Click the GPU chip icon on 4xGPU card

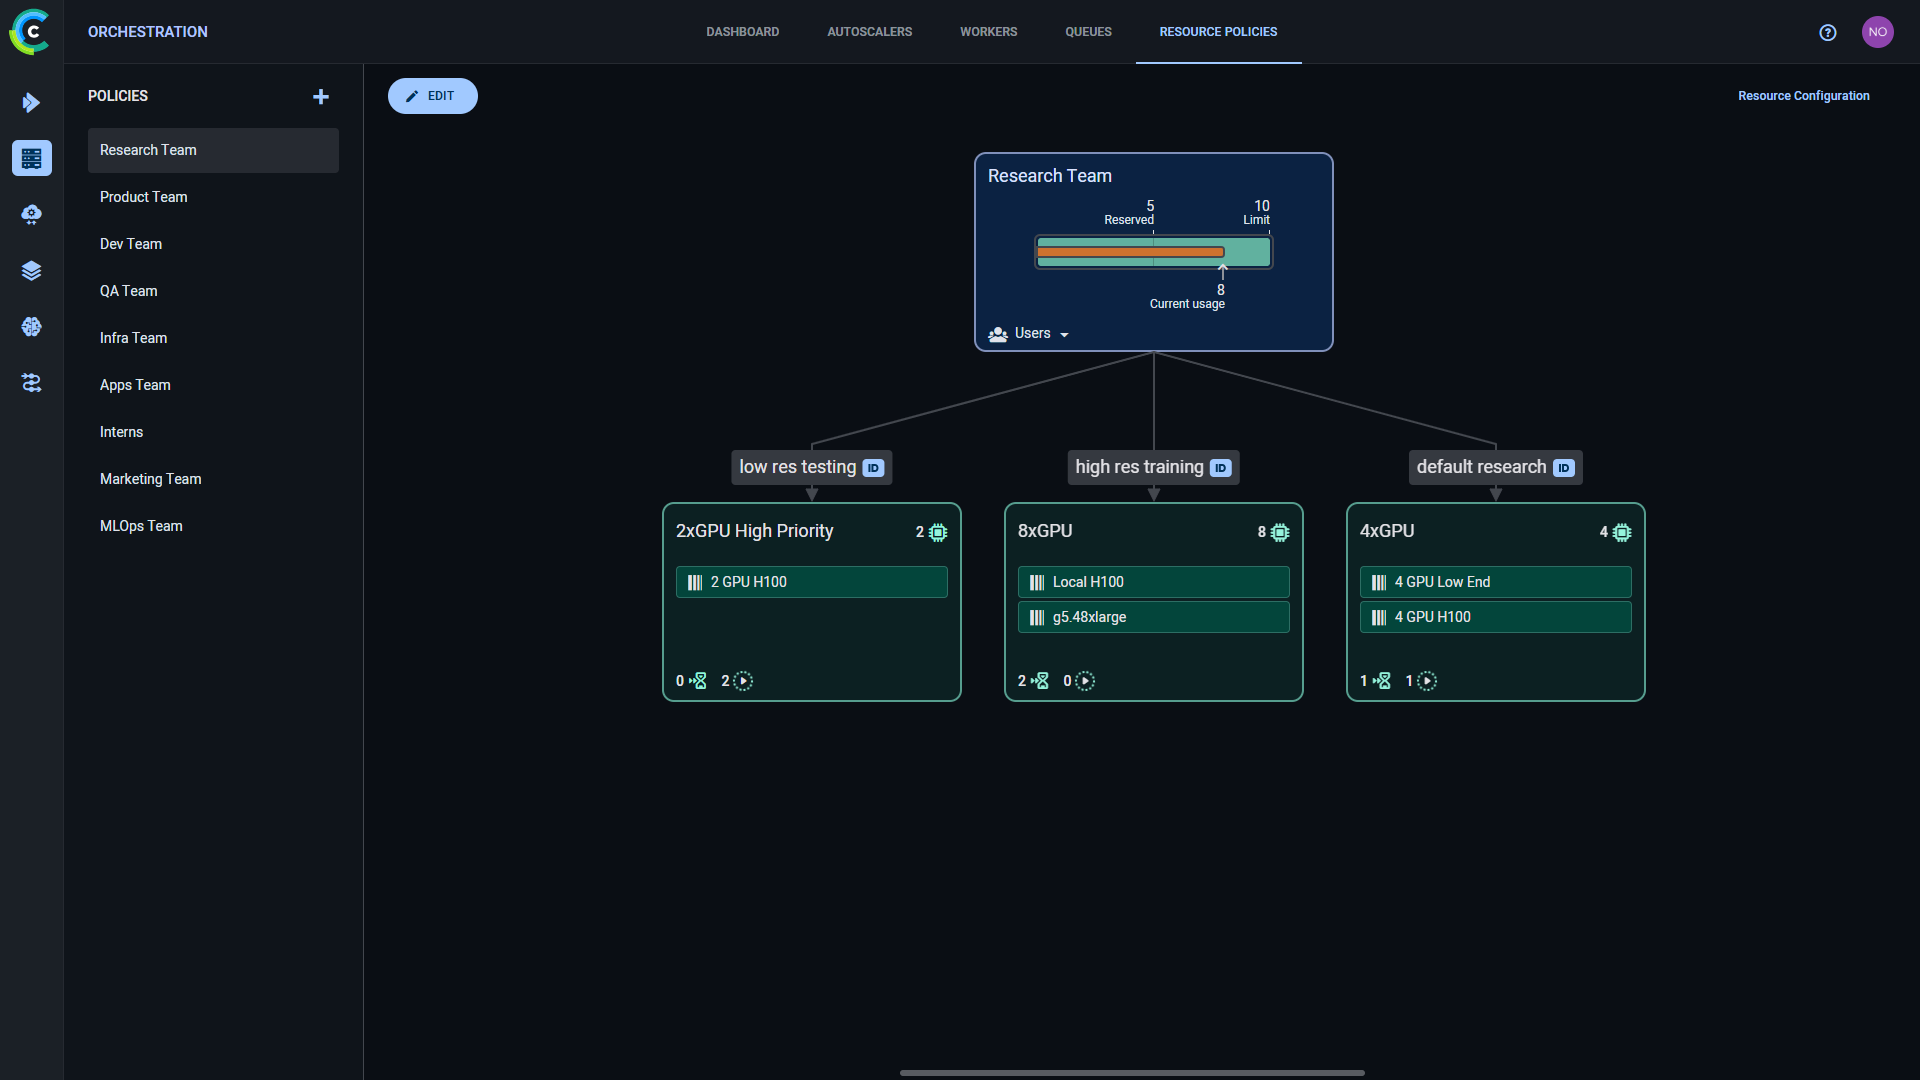pyautogui.click(x=1622, y=533)
